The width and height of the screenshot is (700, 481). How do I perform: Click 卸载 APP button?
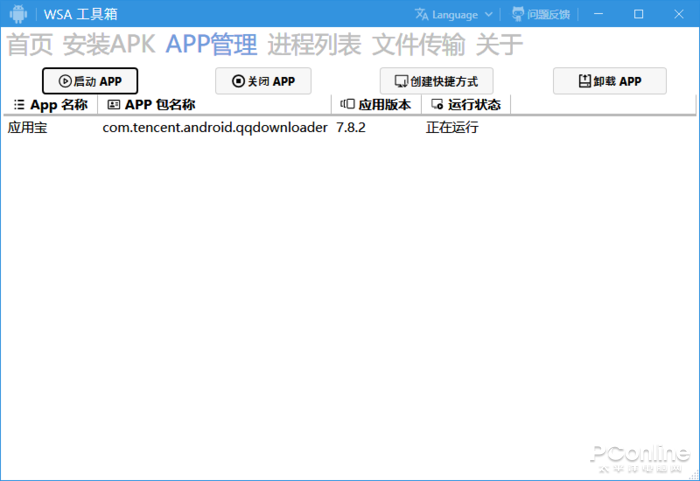point(609,81)
